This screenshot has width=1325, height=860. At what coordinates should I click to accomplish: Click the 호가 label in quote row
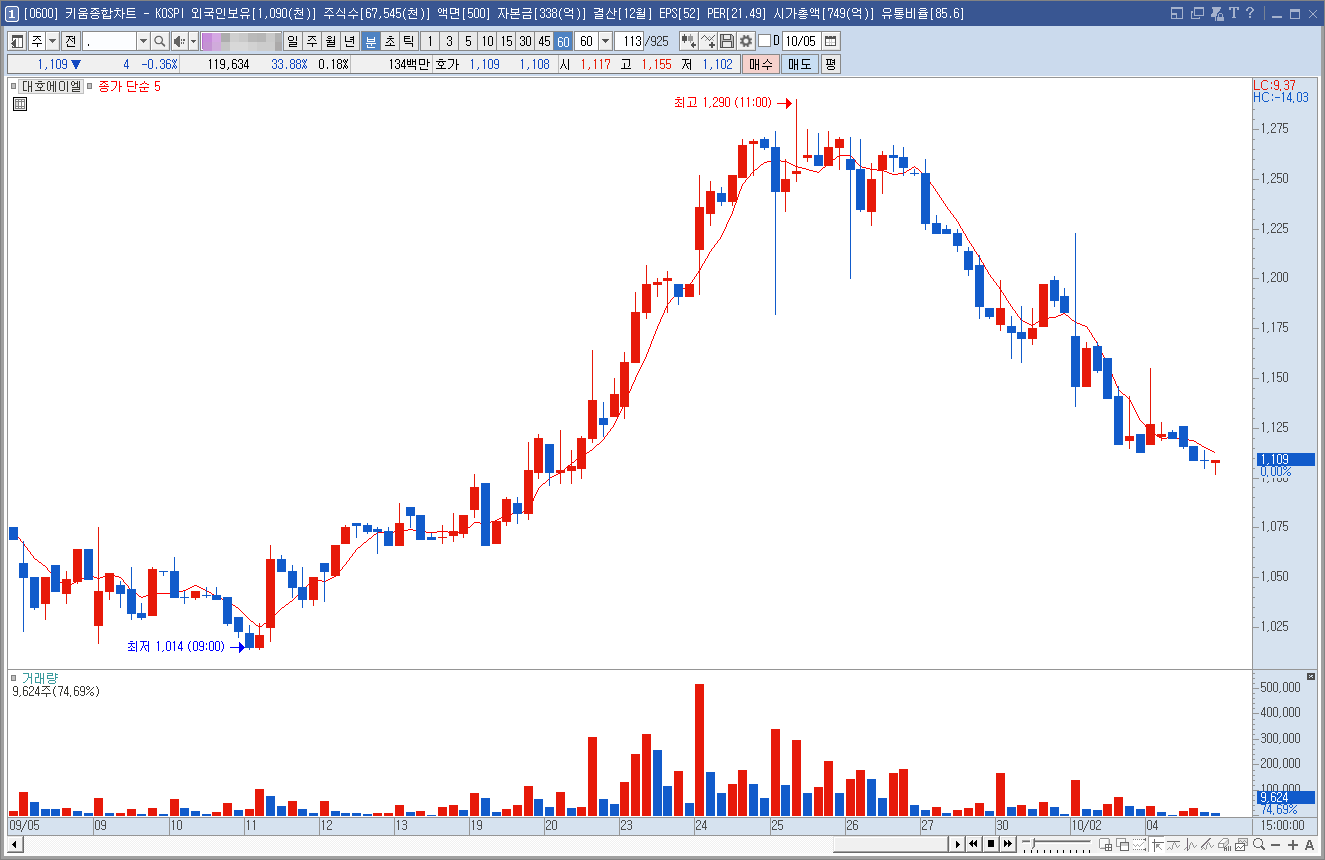(x=447, y=64)
